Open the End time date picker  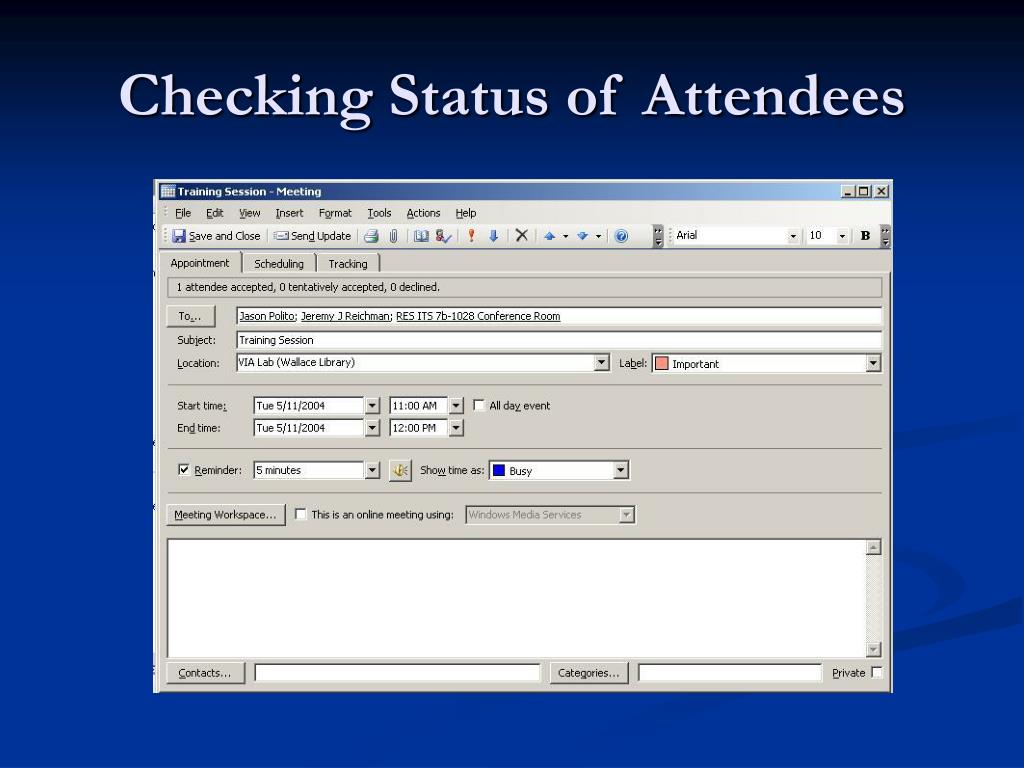[x=372, y=428]
